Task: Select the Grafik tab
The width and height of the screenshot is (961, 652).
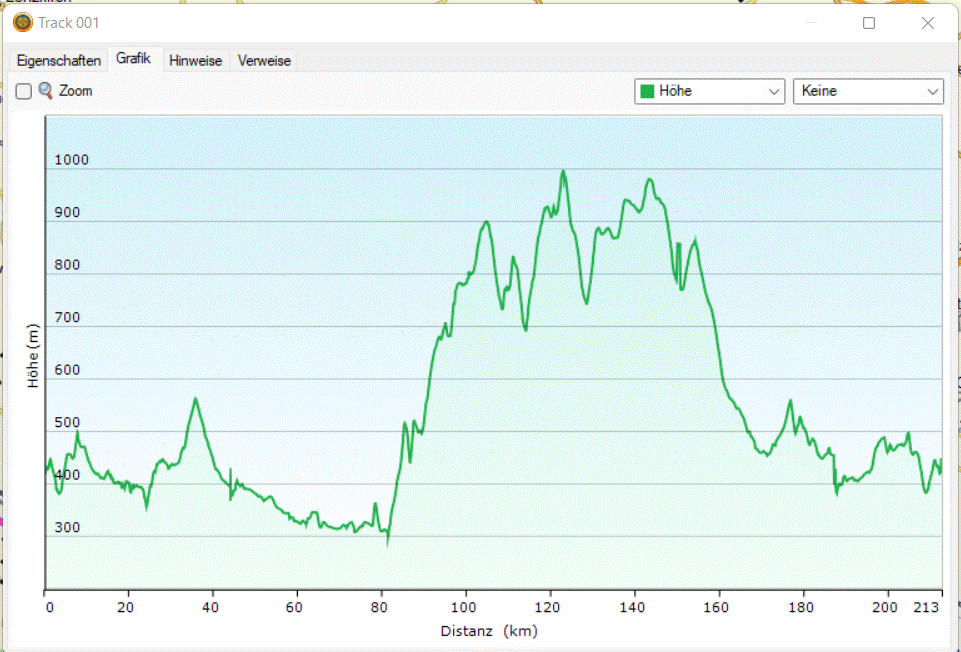Action: (133, 59)
